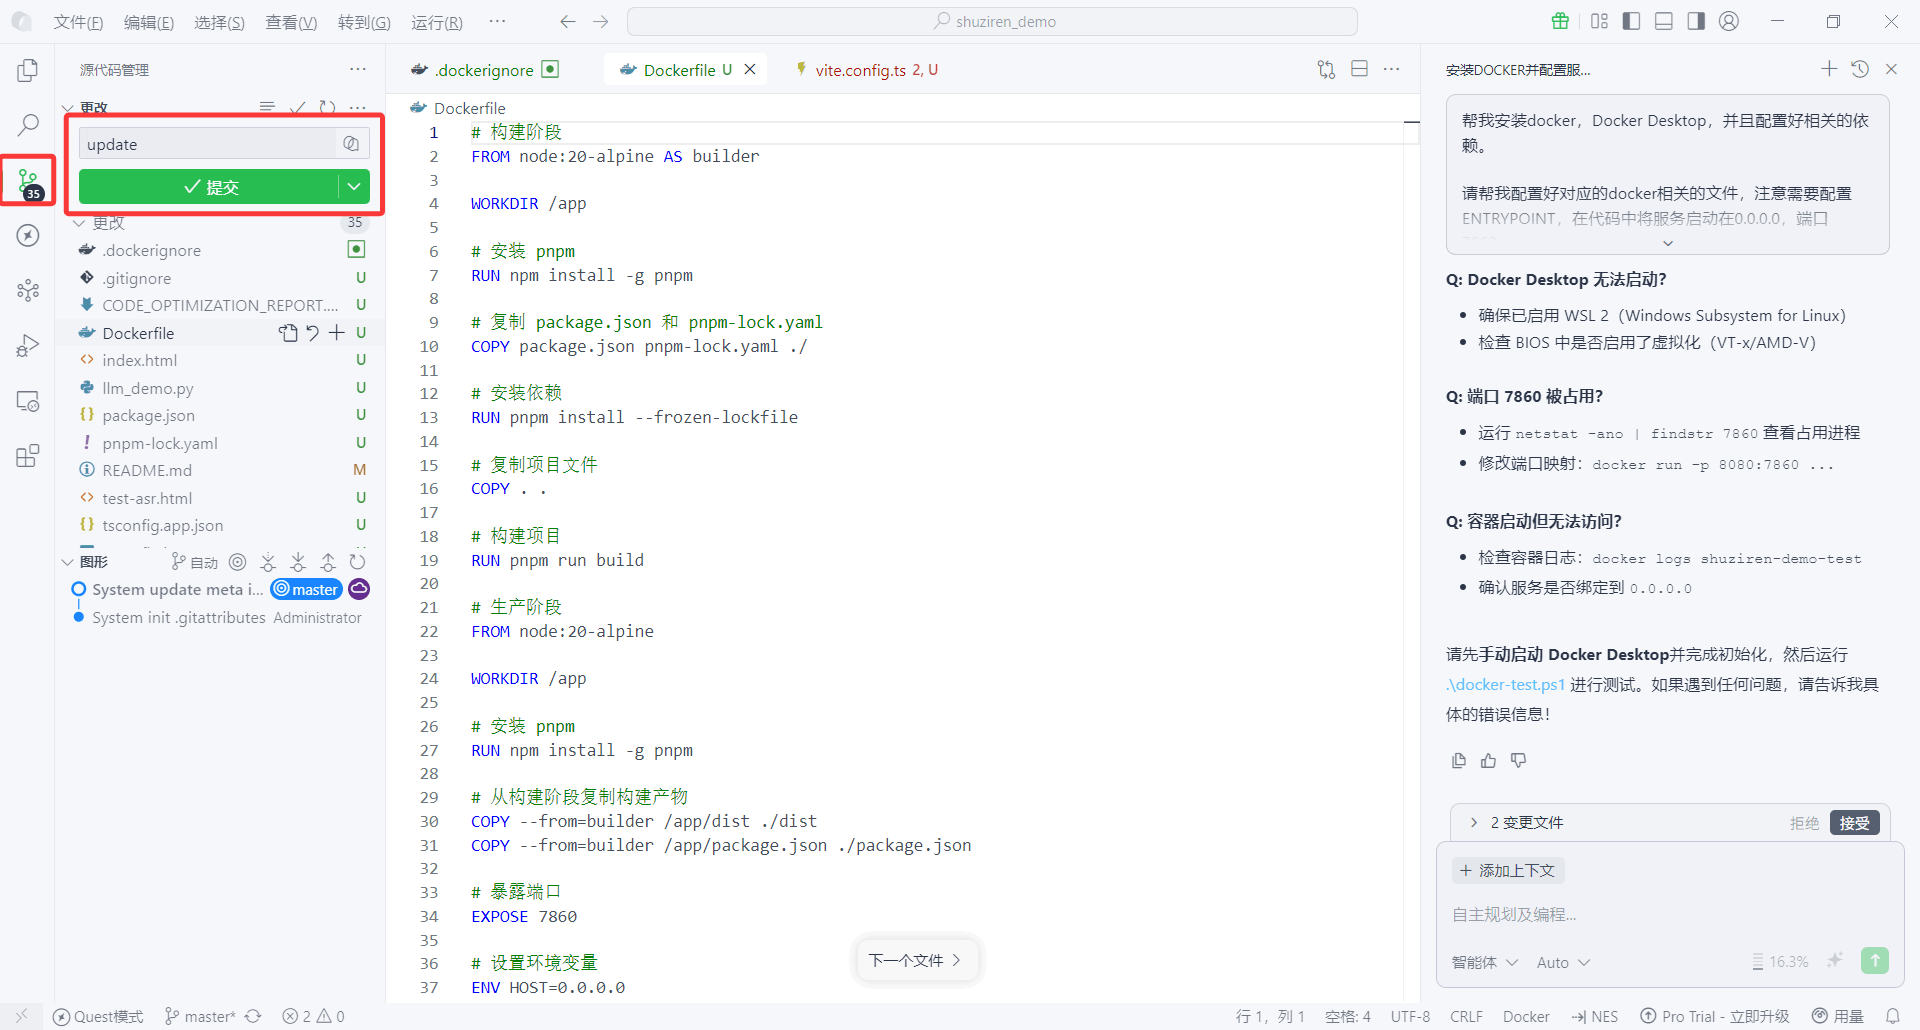Open the Search view in the activity bar
Image resolution: width=1920 pixels, height=1030 pixels.
click(28, 125)
